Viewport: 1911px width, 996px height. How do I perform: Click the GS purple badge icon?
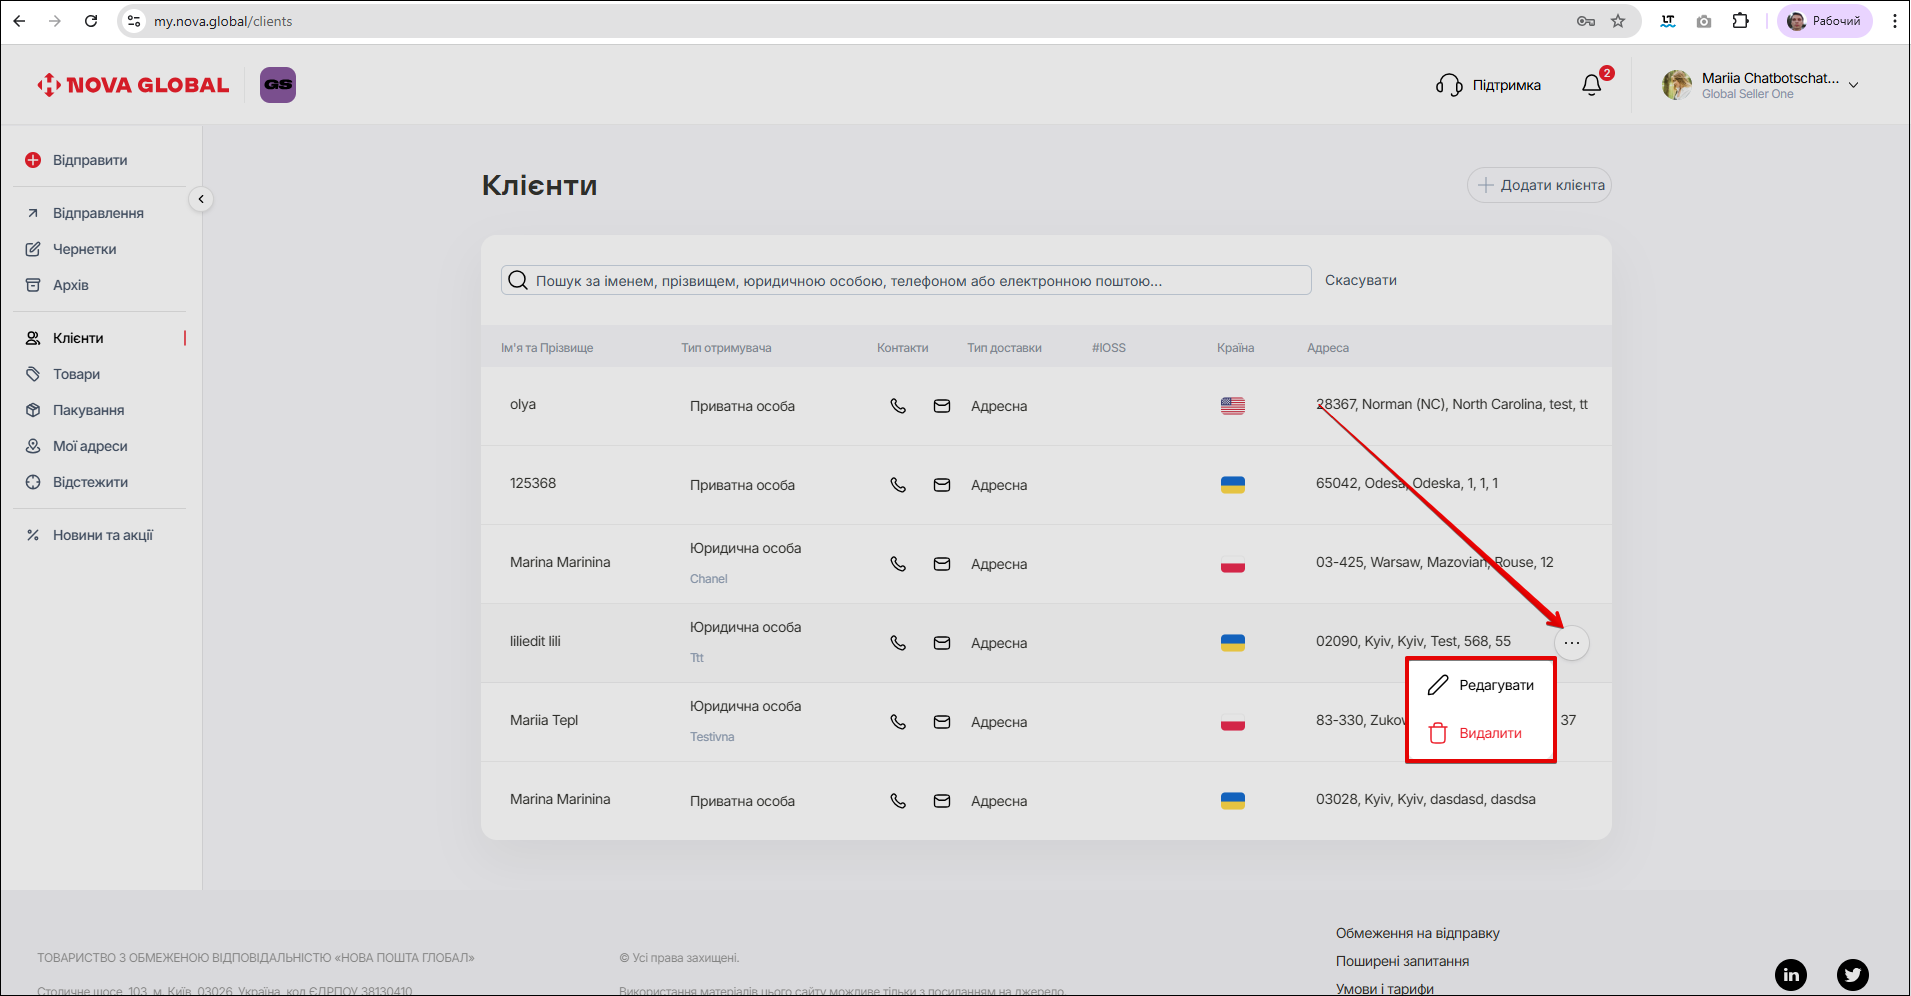[x=278, y=85]
